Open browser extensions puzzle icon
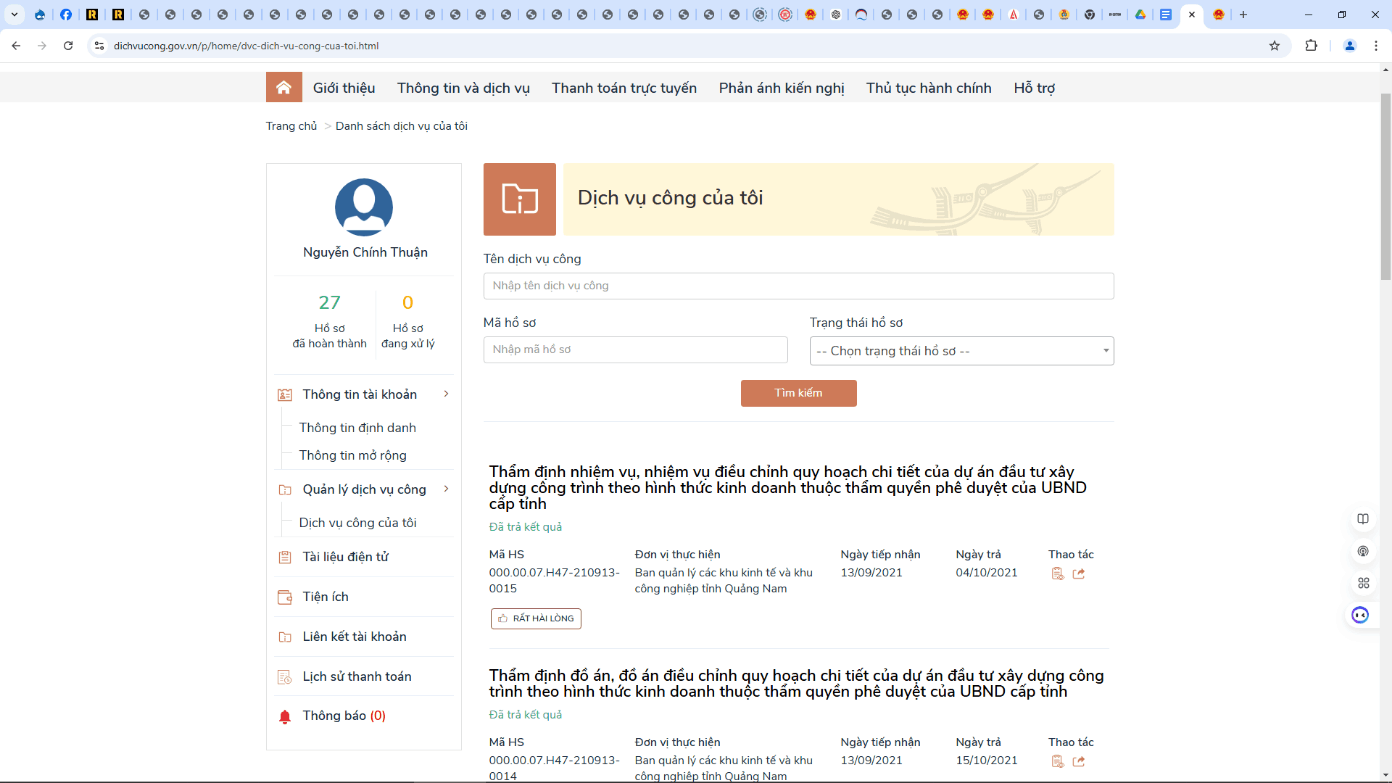 point(1311,46)
